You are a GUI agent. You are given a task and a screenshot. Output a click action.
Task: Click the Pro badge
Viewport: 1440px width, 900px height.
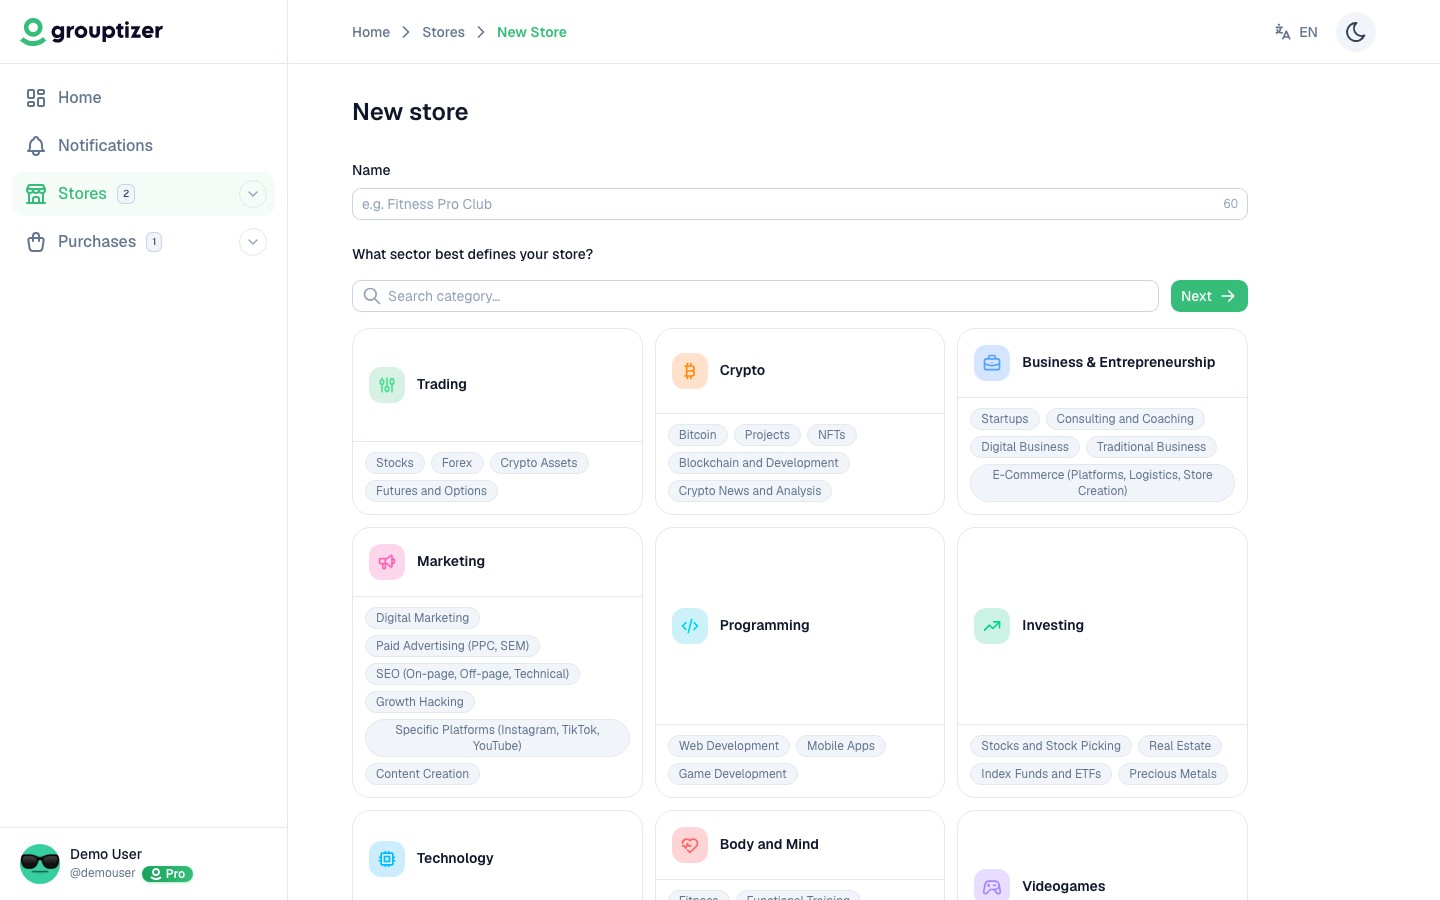pyautogui.click(x=167, y=874)
